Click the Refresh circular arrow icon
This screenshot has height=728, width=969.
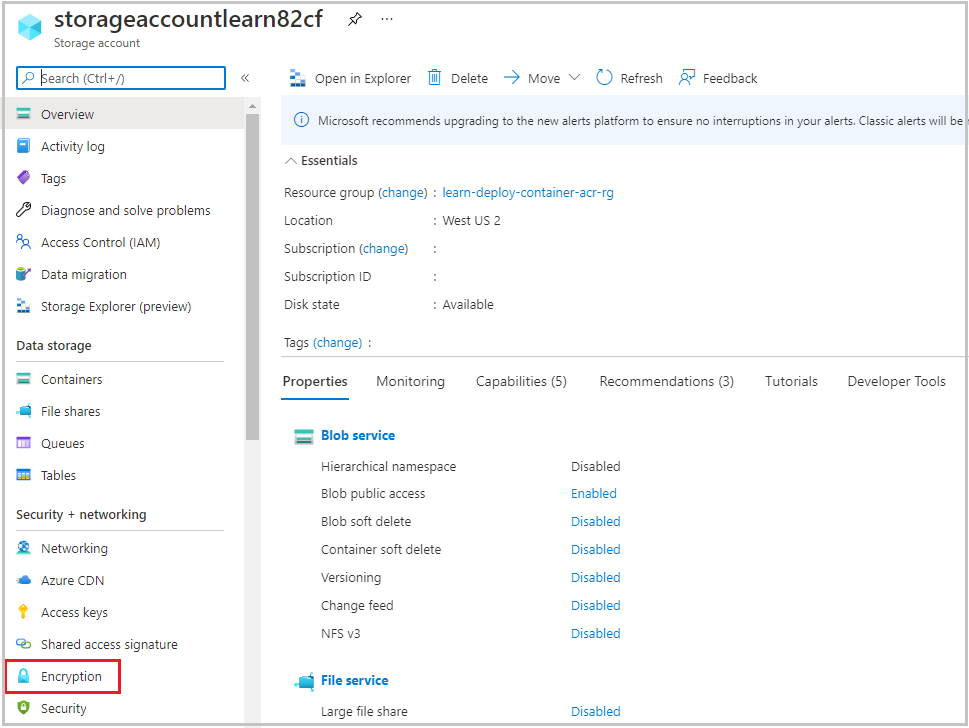click(604, 78)
